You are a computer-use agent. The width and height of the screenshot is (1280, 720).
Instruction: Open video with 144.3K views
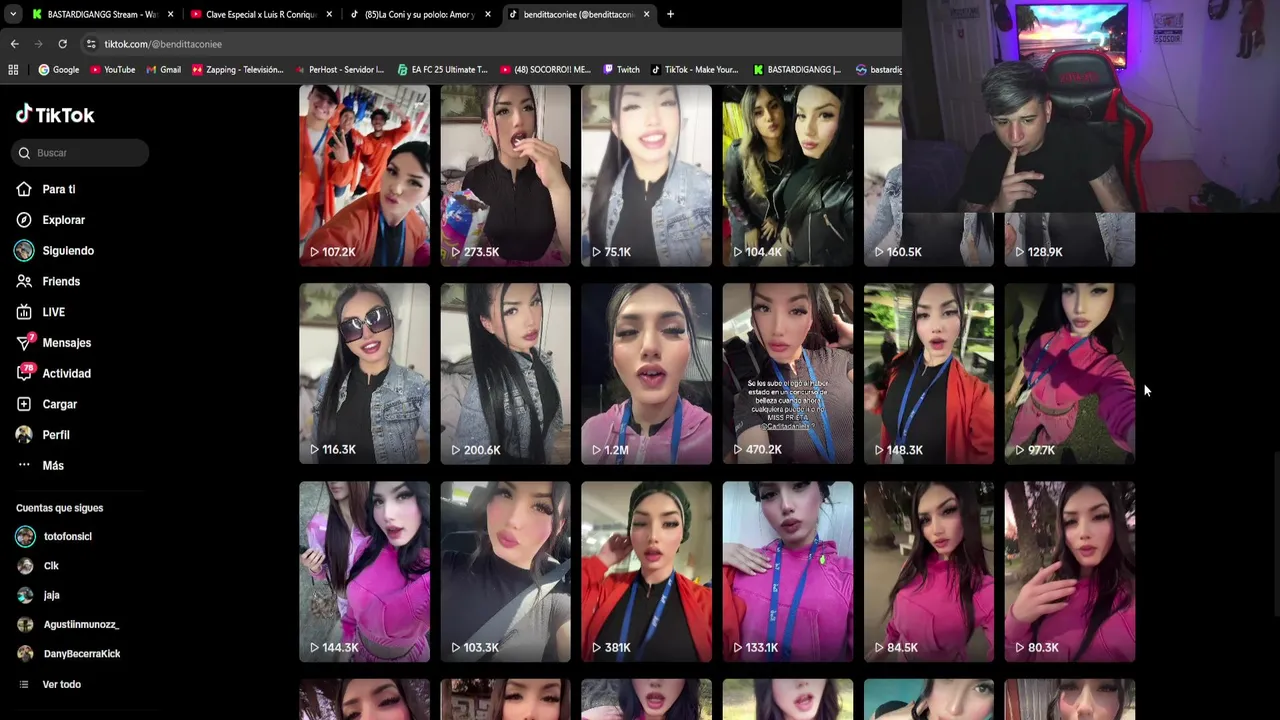tap(364, 572)
